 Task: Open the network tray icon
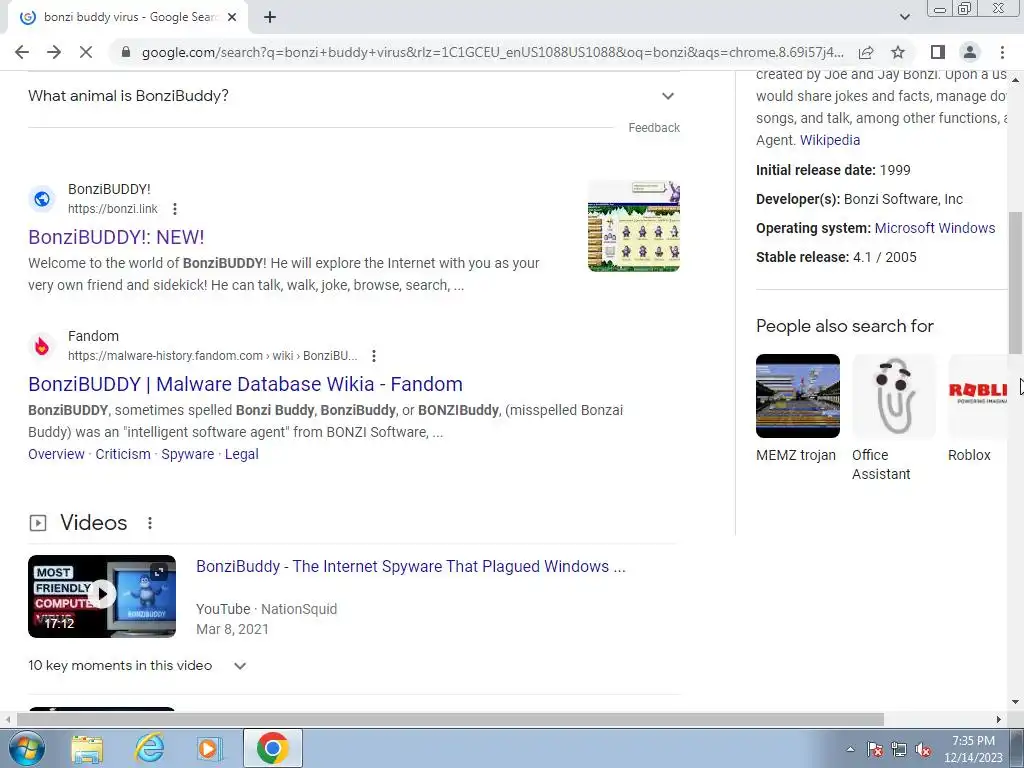(899, 749)
